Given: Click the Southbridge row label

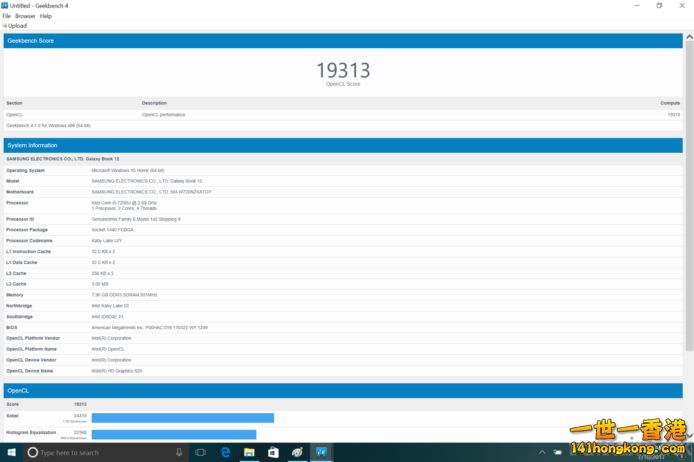Looking at the screenshot, I should tap(19, 317).
